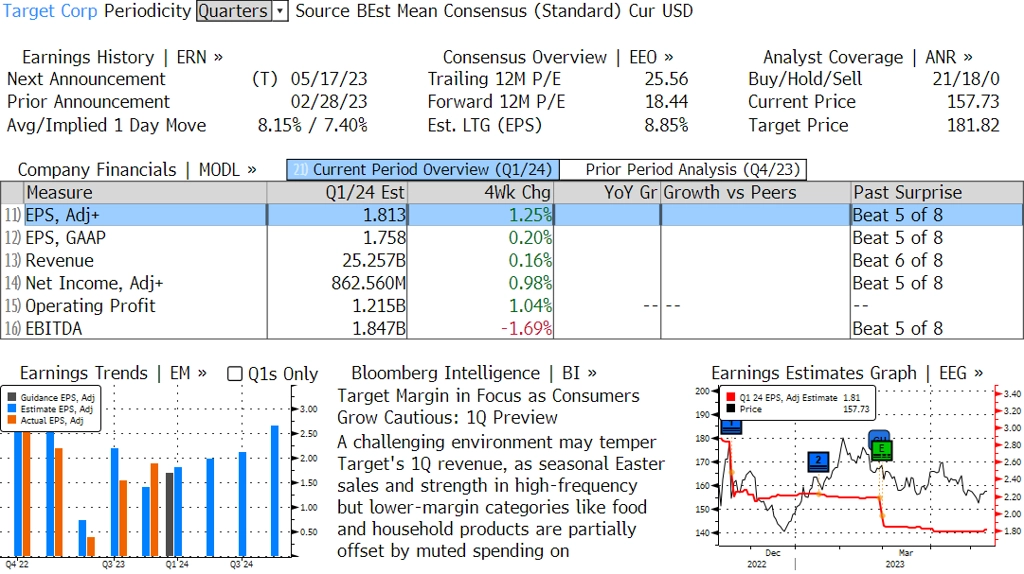Click the Growth vs Peers column header

[756, 193]
